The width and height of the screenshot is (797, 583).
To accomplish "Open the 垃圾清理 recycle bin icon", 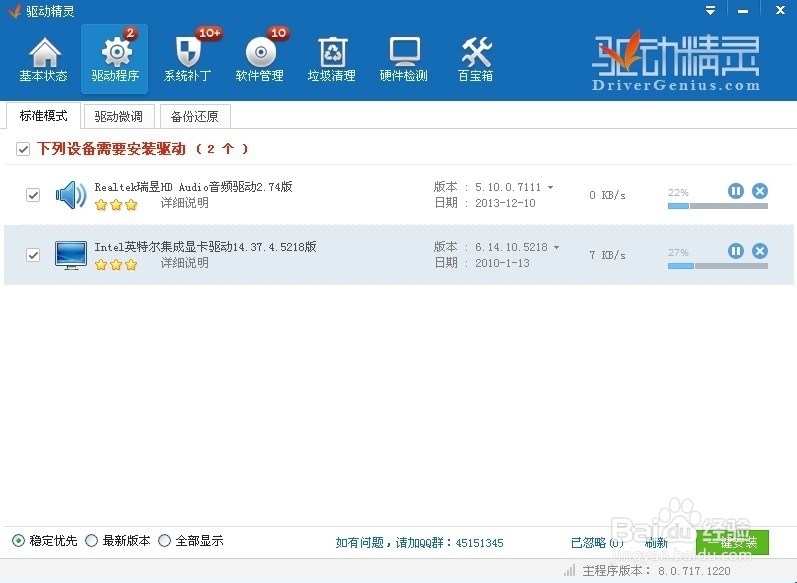I will pos(332,53).
